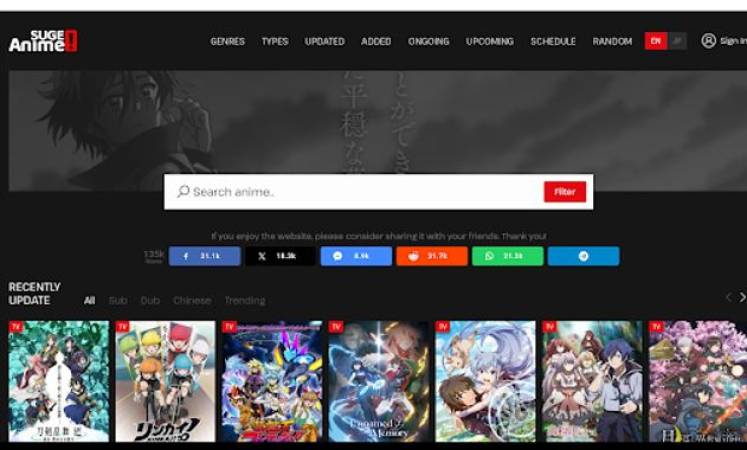Click the magnifier search icon
Viewport: 747px width, 450px height.
[183, 191]
